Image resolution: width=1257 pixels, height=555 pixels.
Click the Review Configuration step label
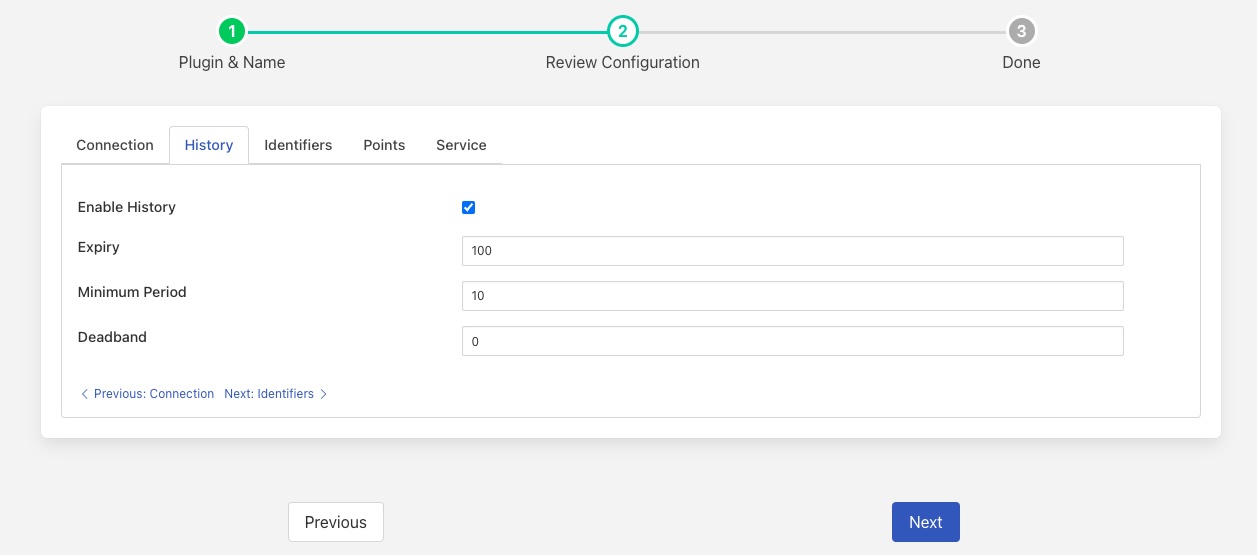pos(622,62)
